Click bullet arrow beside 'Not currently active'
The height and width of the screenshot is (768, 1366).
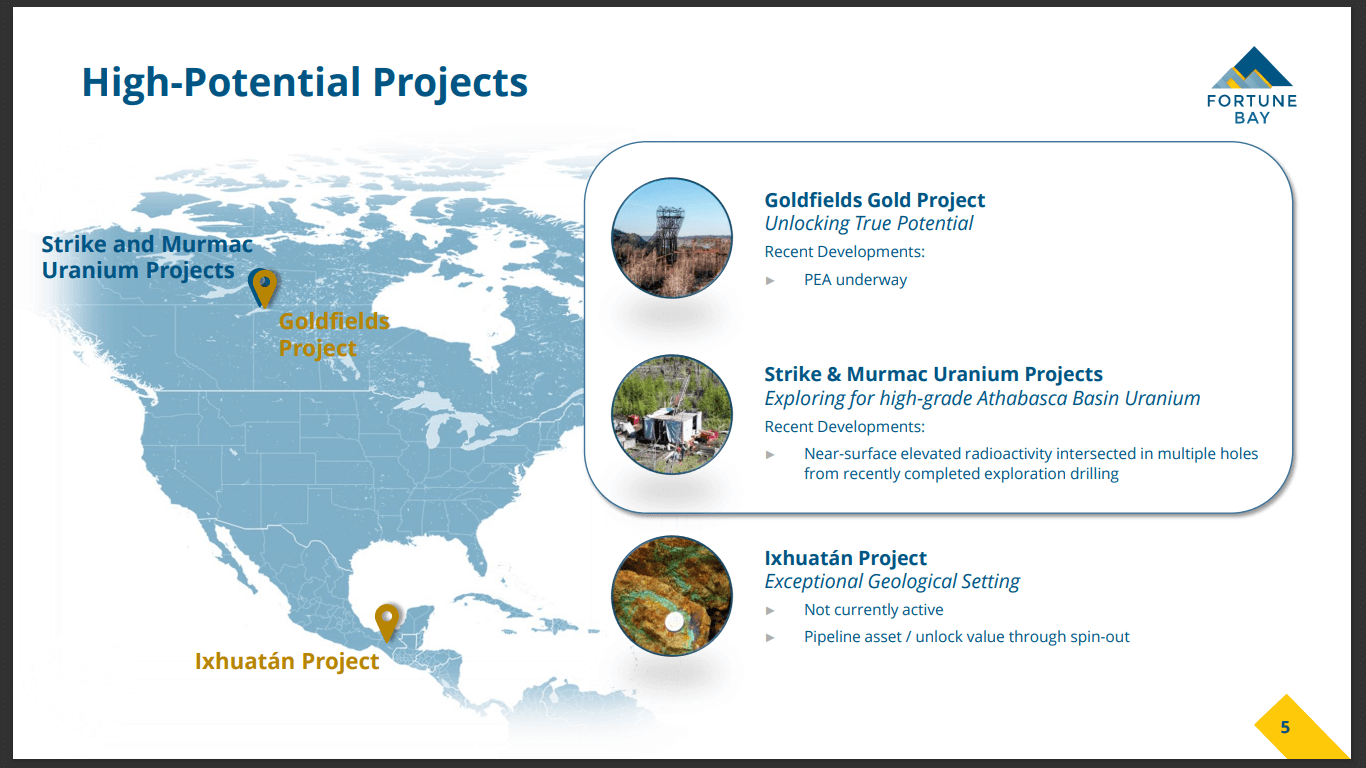(770, 610)
